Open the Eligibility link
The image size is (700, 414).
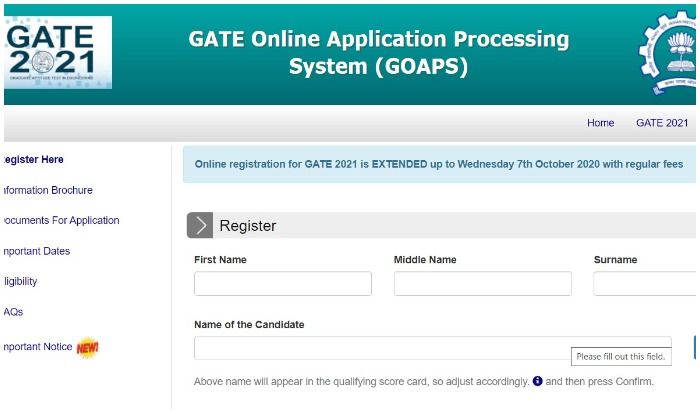21,282
